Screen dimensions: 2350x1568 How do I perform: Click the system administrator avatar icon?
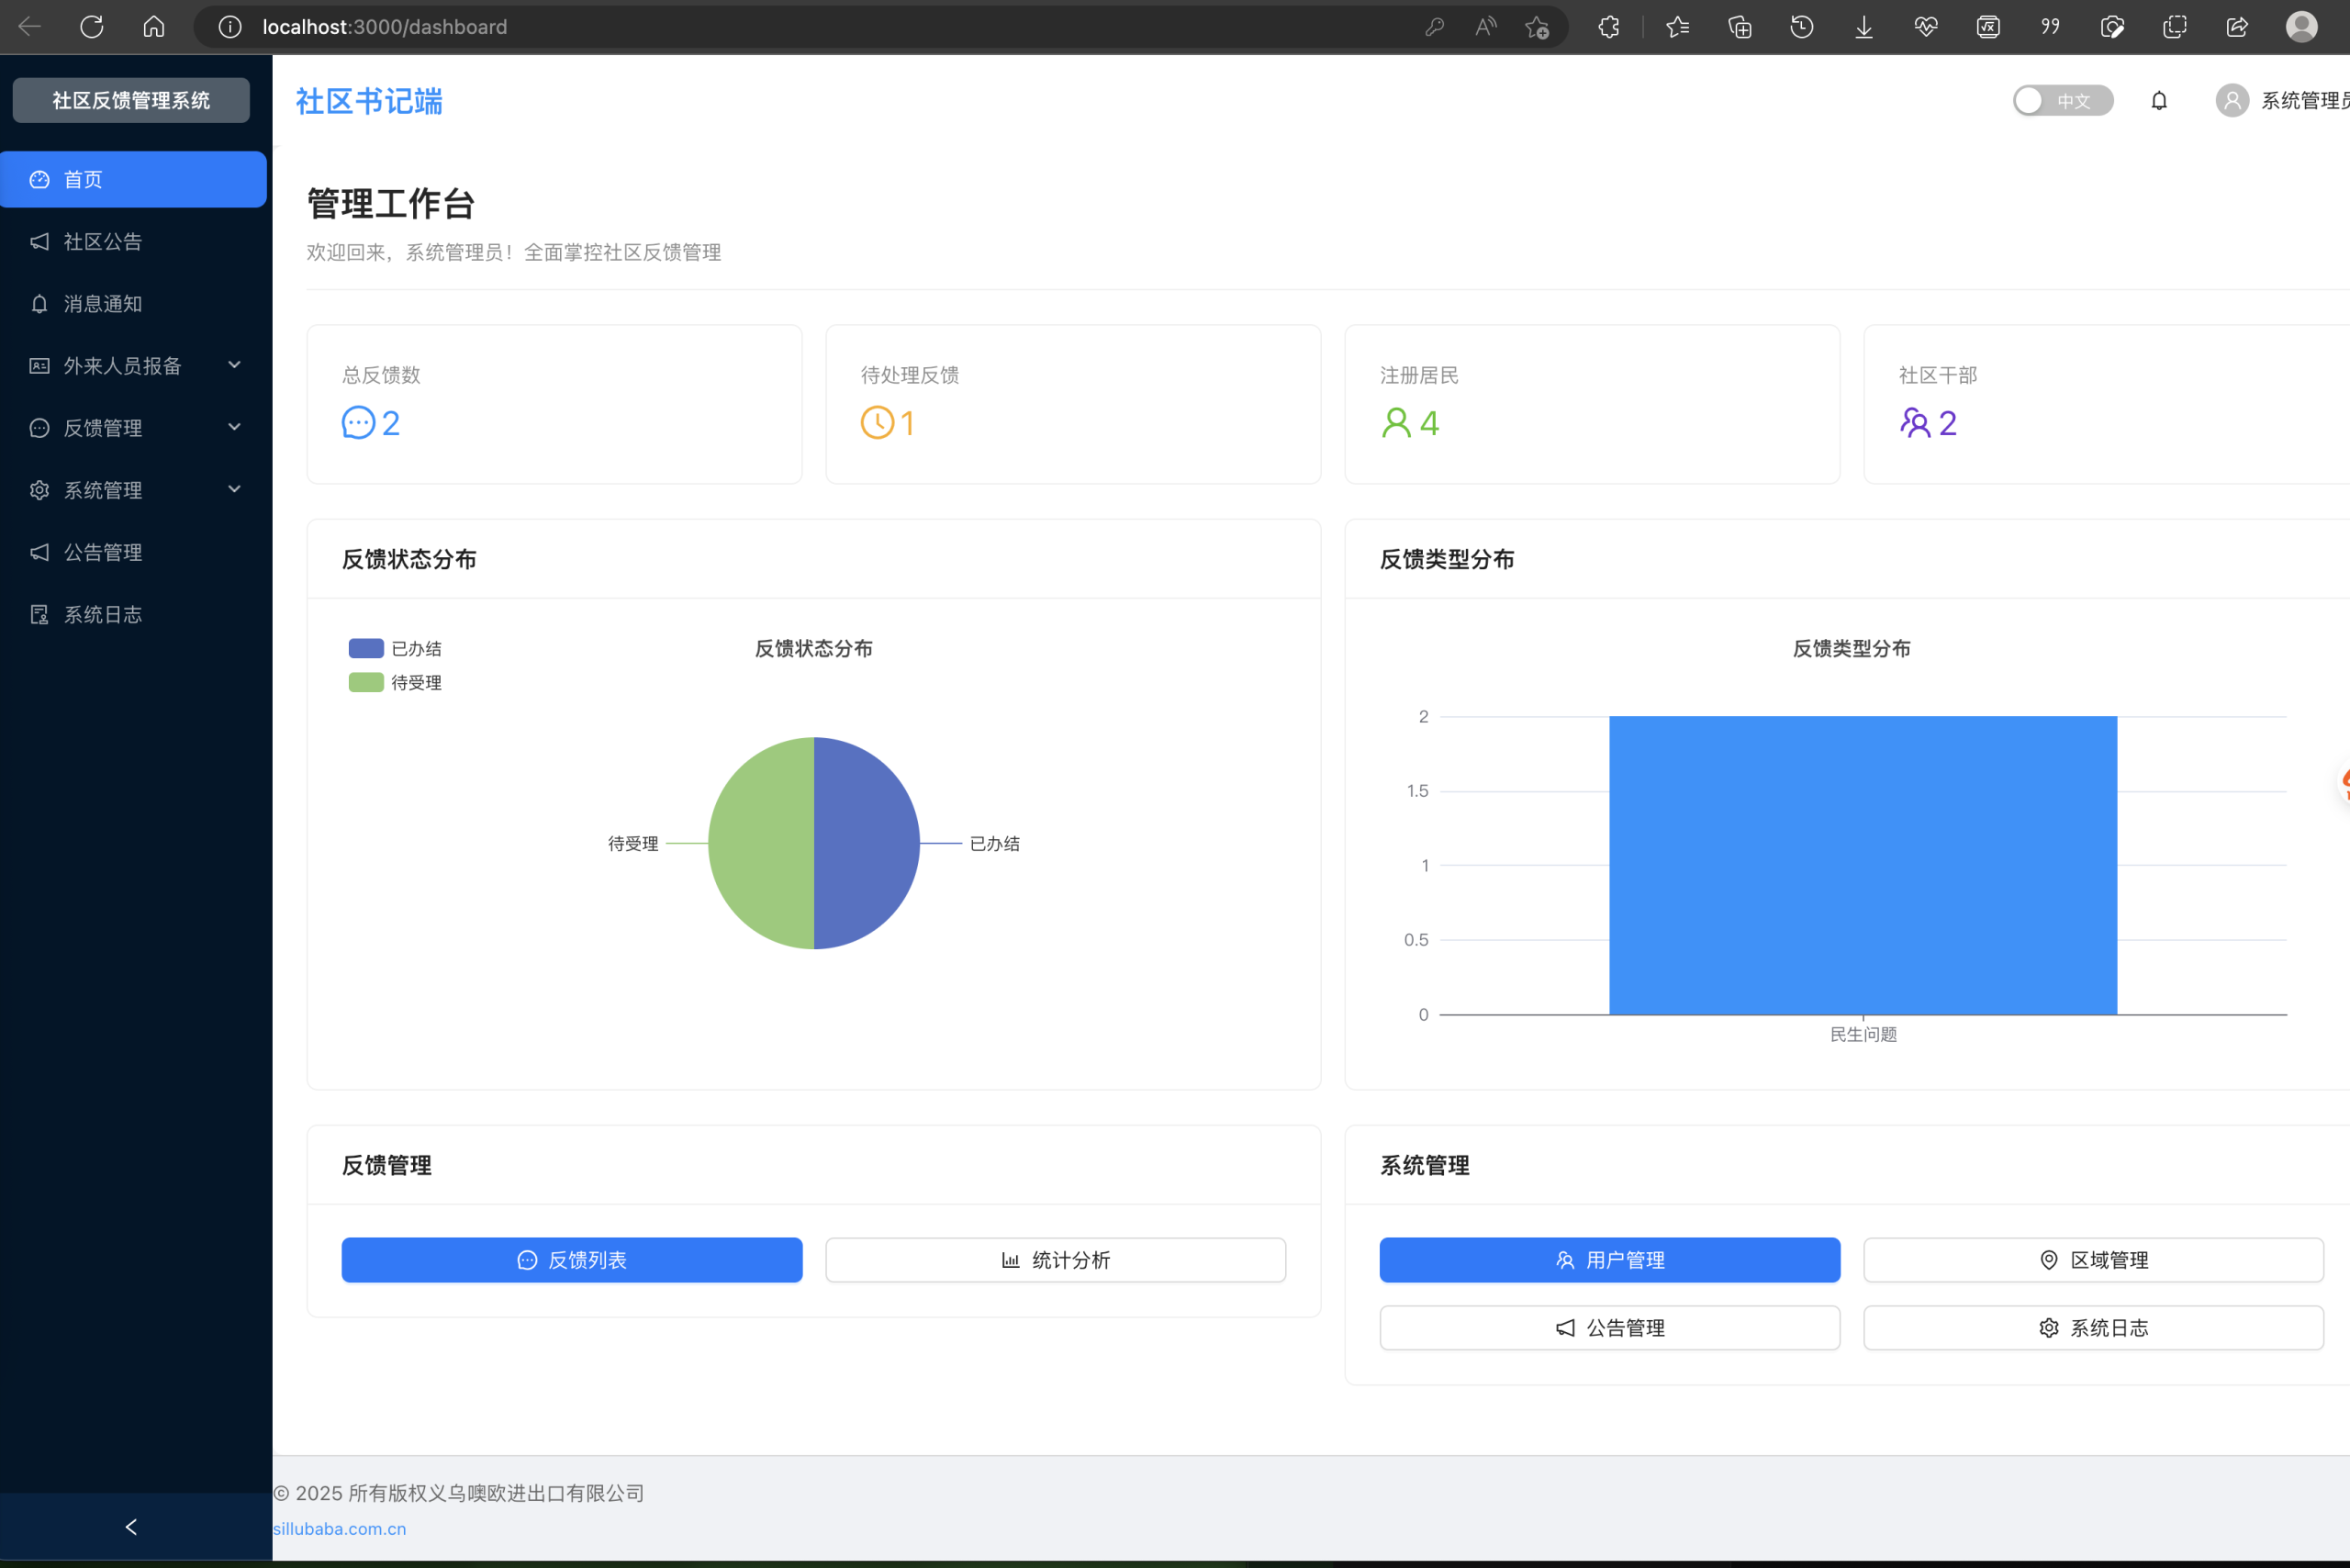point(2231,101)
